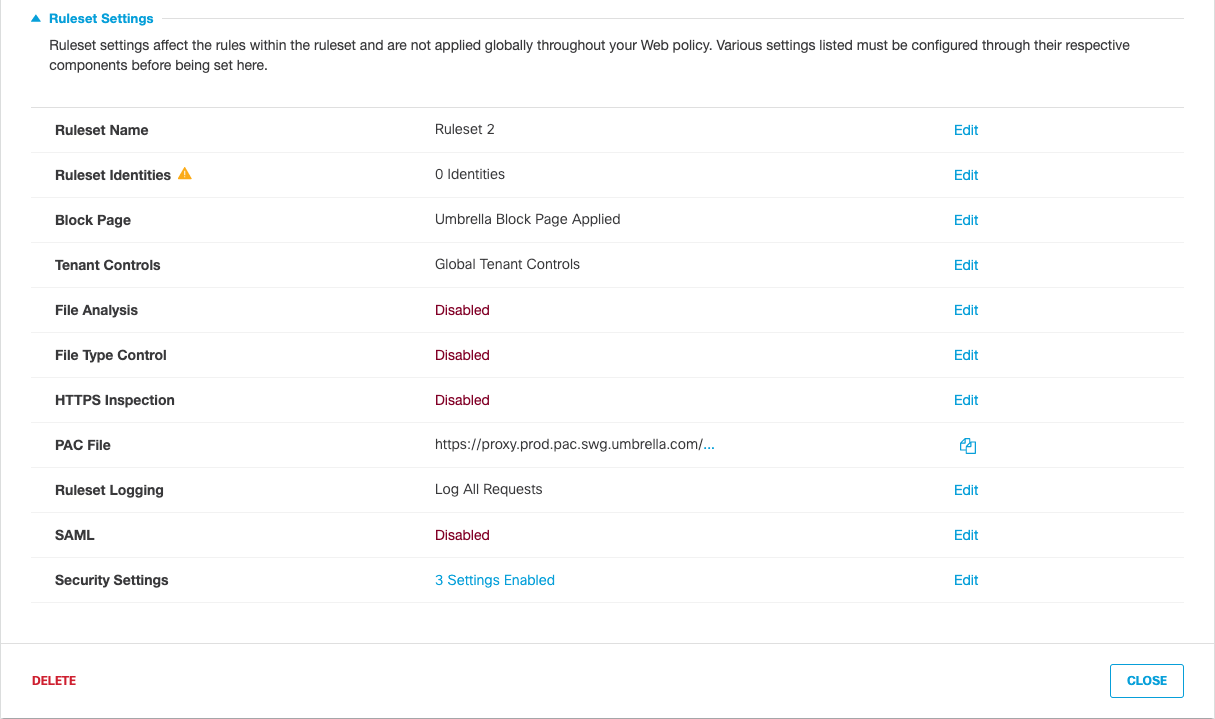Copy the PAC File URL icon
The height and width of the screenshot is (719, 1215).
[x=967, y=446]
